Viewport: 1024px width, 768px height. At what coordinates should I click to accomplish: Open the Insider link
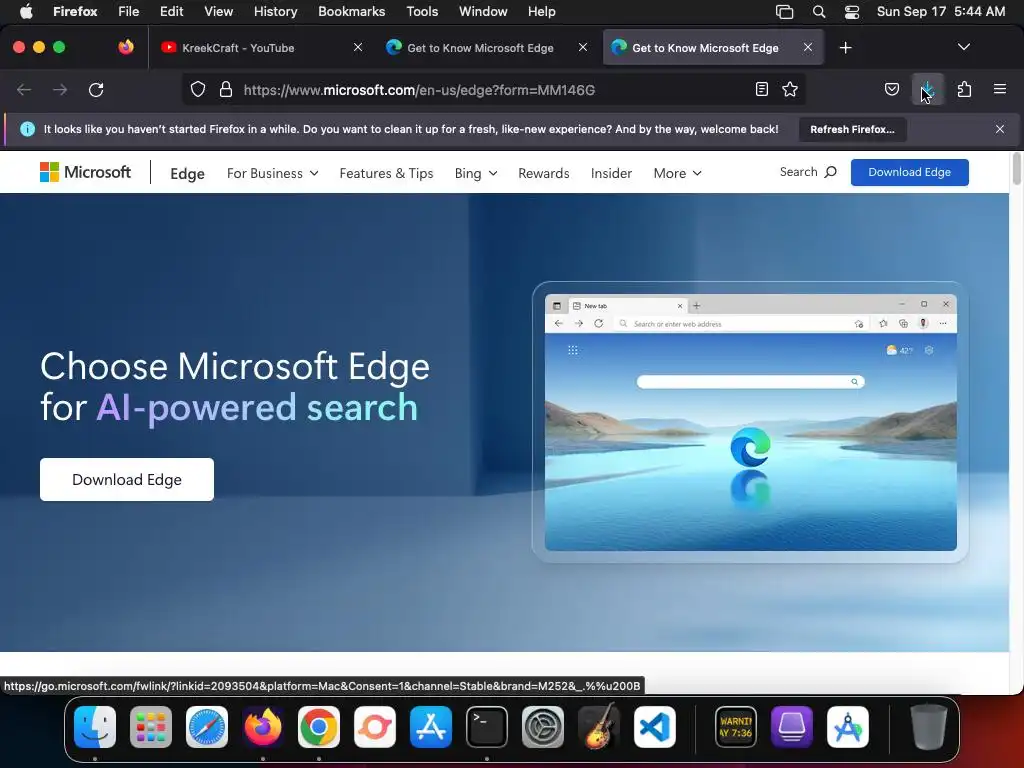611,173
